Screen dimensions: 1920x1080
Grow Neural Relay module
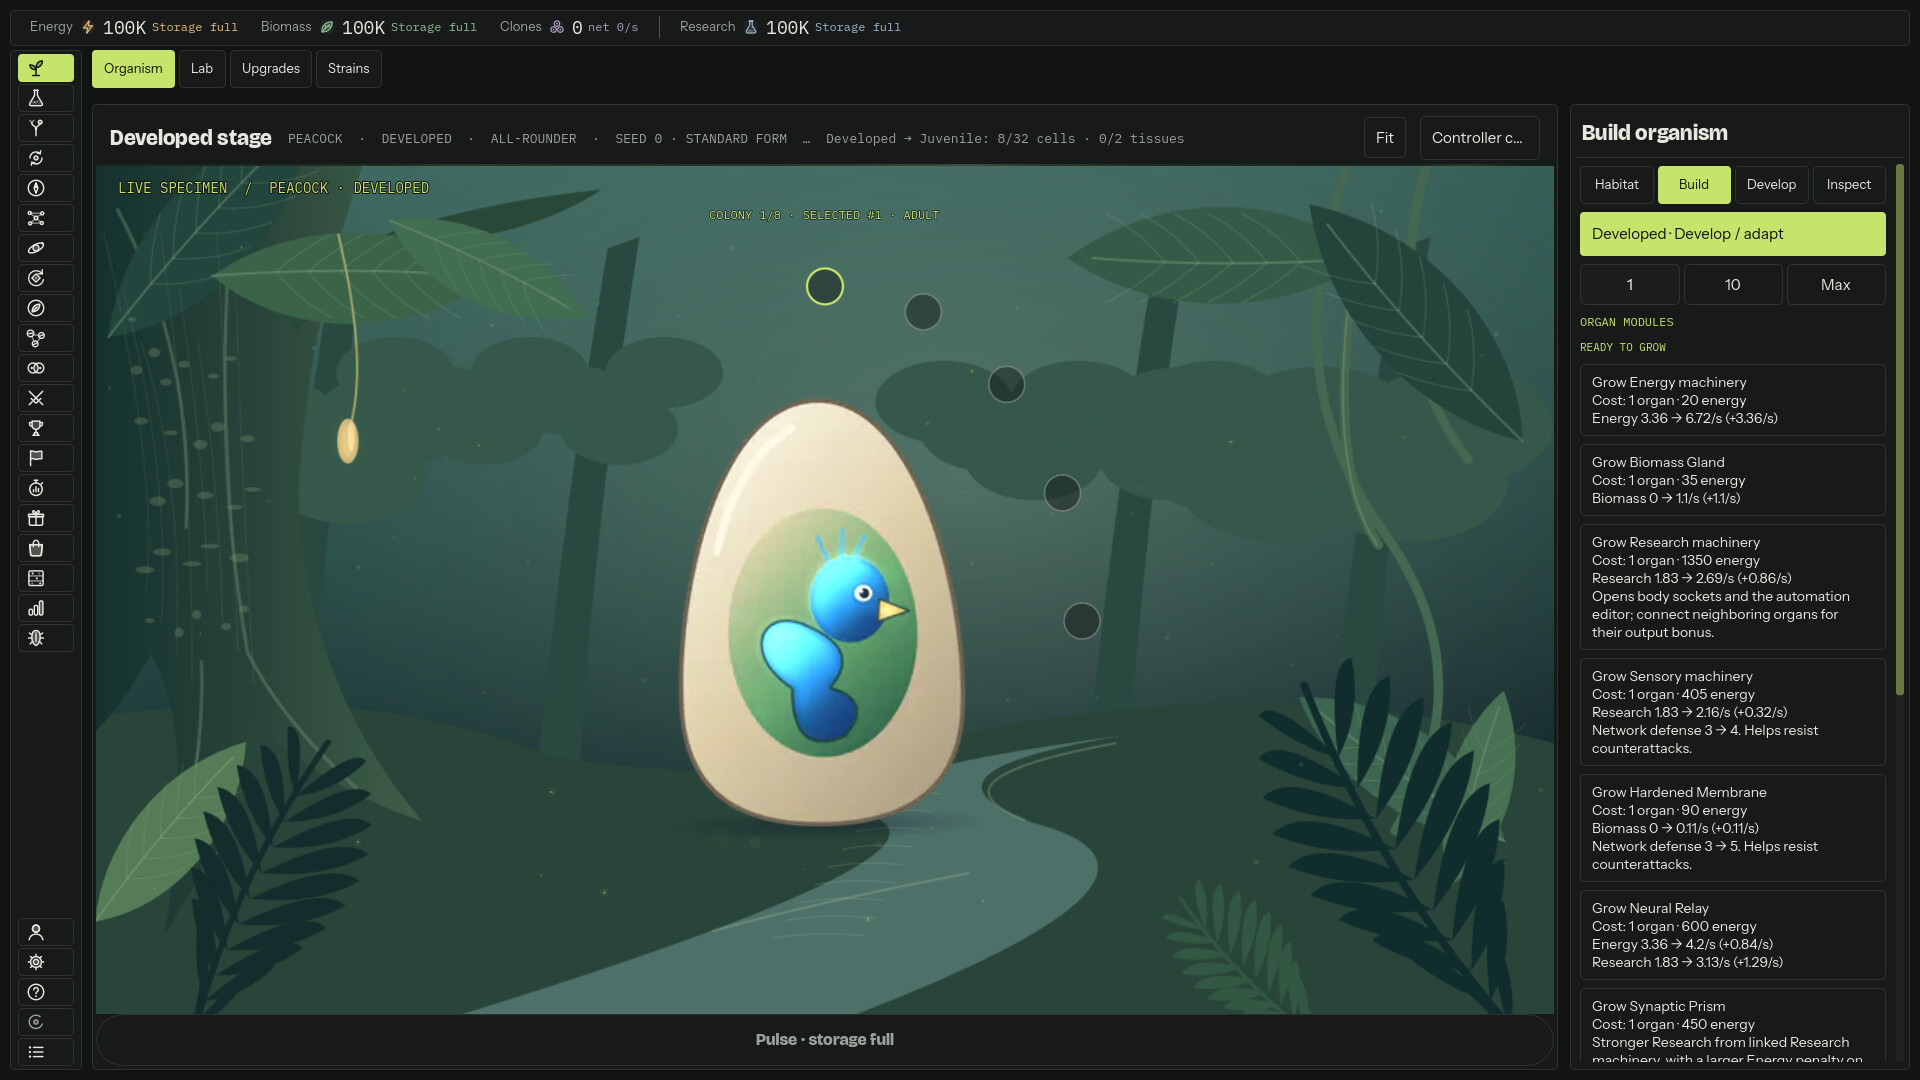[1732, 935]
